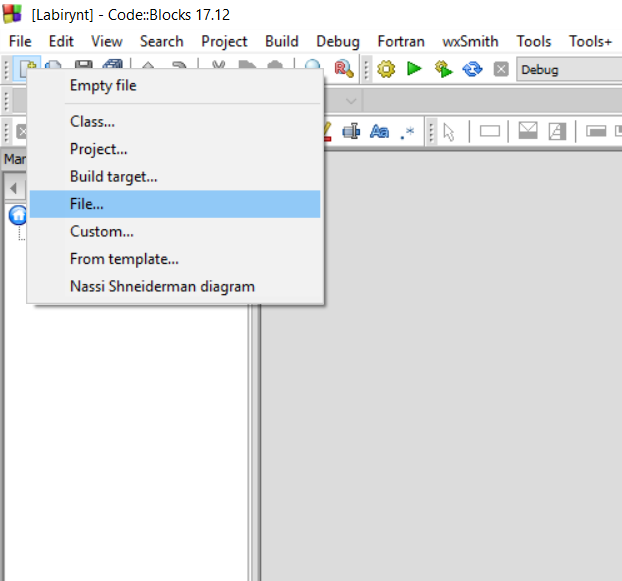Viewport: 622px width, 581px height.
Task: Click the Abort build icon
Action: point(501,69)
